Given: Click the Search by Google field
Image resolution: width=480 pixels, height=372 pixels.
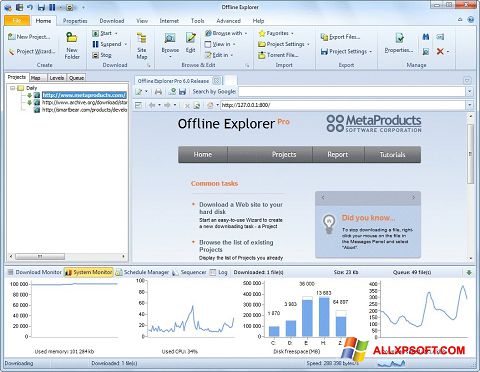Looking at the screenshot, I should click(352, 91).
